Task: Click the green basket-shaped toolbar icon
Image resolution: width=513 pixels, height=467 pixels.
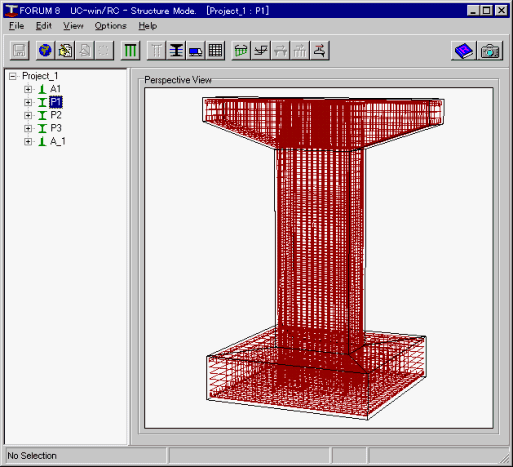Action: point(241,51)
